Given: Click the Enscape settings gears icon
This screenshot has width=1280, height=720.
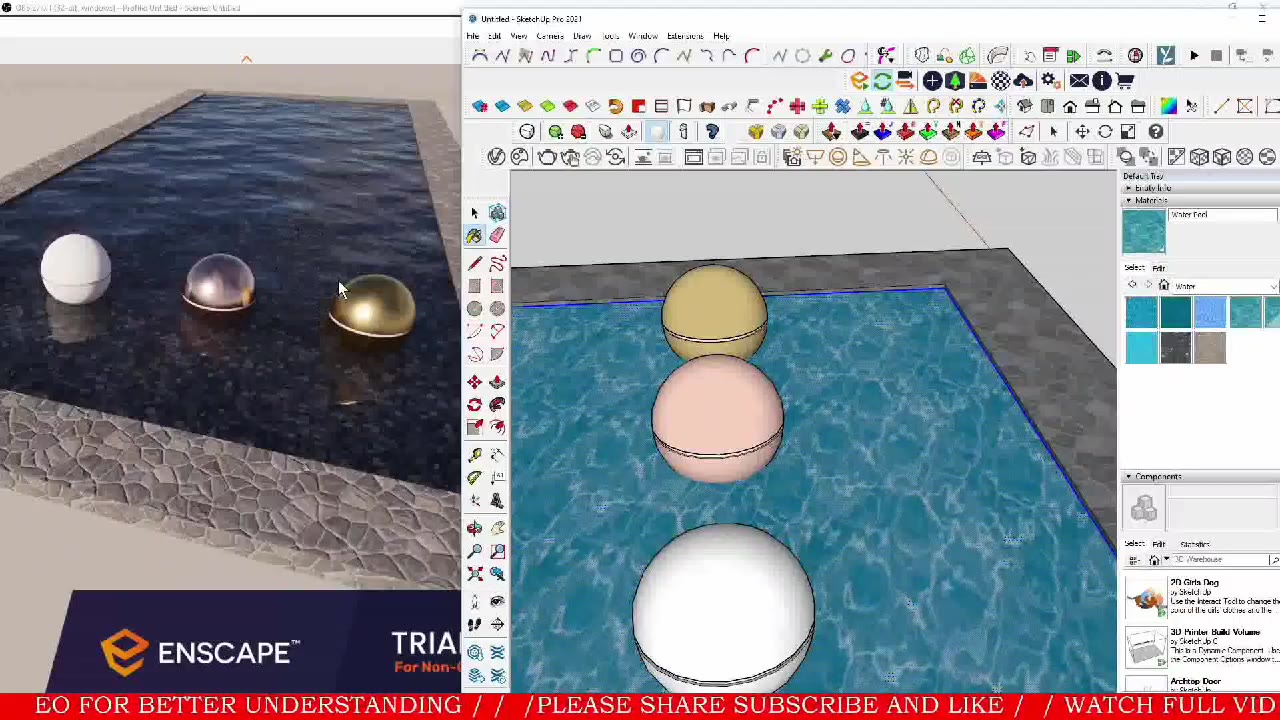Looking at the screenshot, I should coord(1049,81).
